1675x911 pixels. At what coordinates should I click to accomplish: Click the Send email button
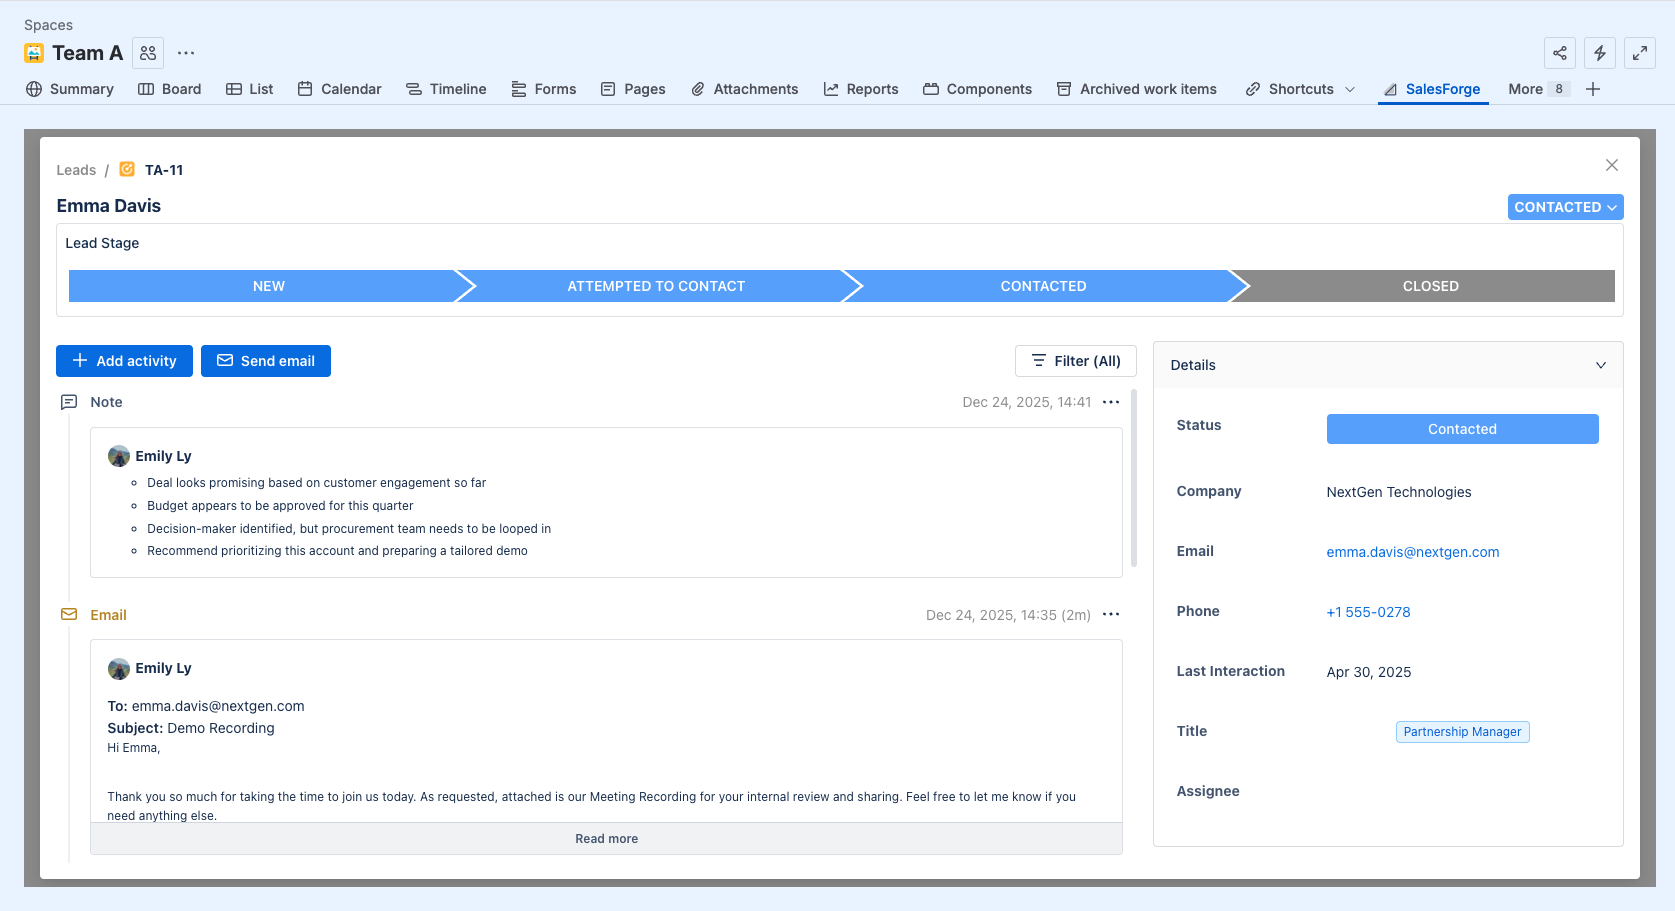coord(266,361)
